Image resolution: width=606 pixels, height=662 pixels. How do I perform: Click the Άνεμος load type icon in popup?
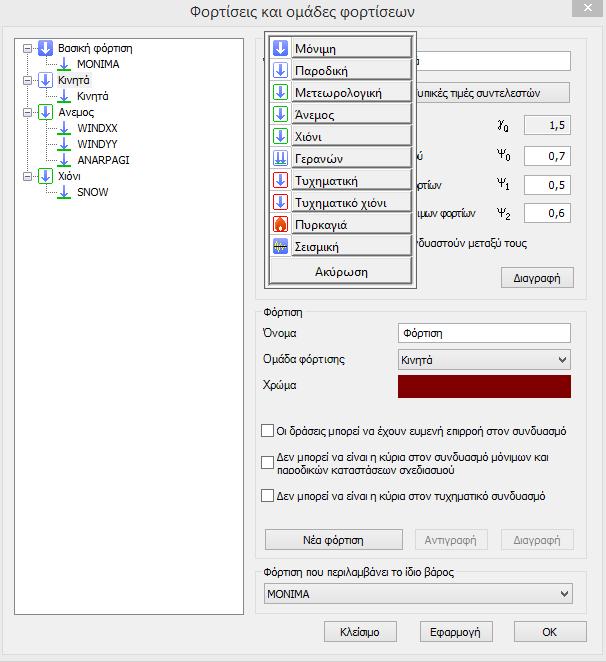click(x=280, y=114)
